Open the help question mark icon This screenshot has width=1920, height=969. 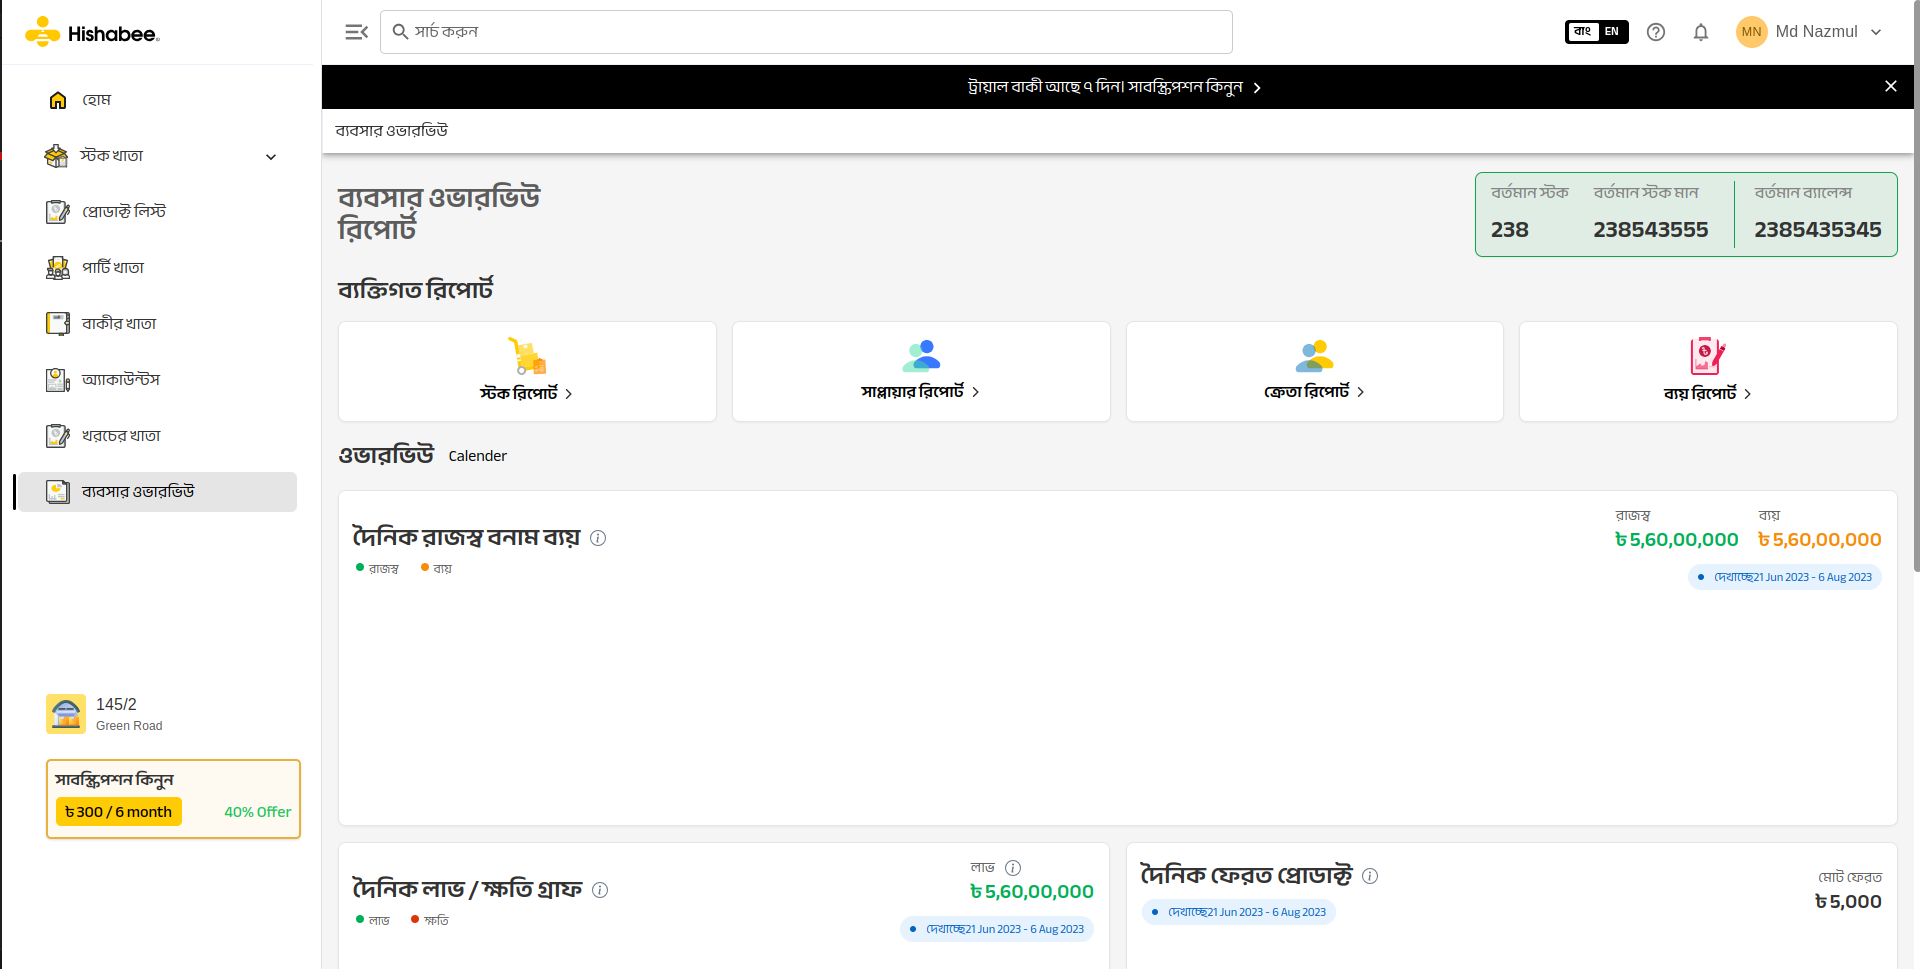click(x=1656, y=32)
